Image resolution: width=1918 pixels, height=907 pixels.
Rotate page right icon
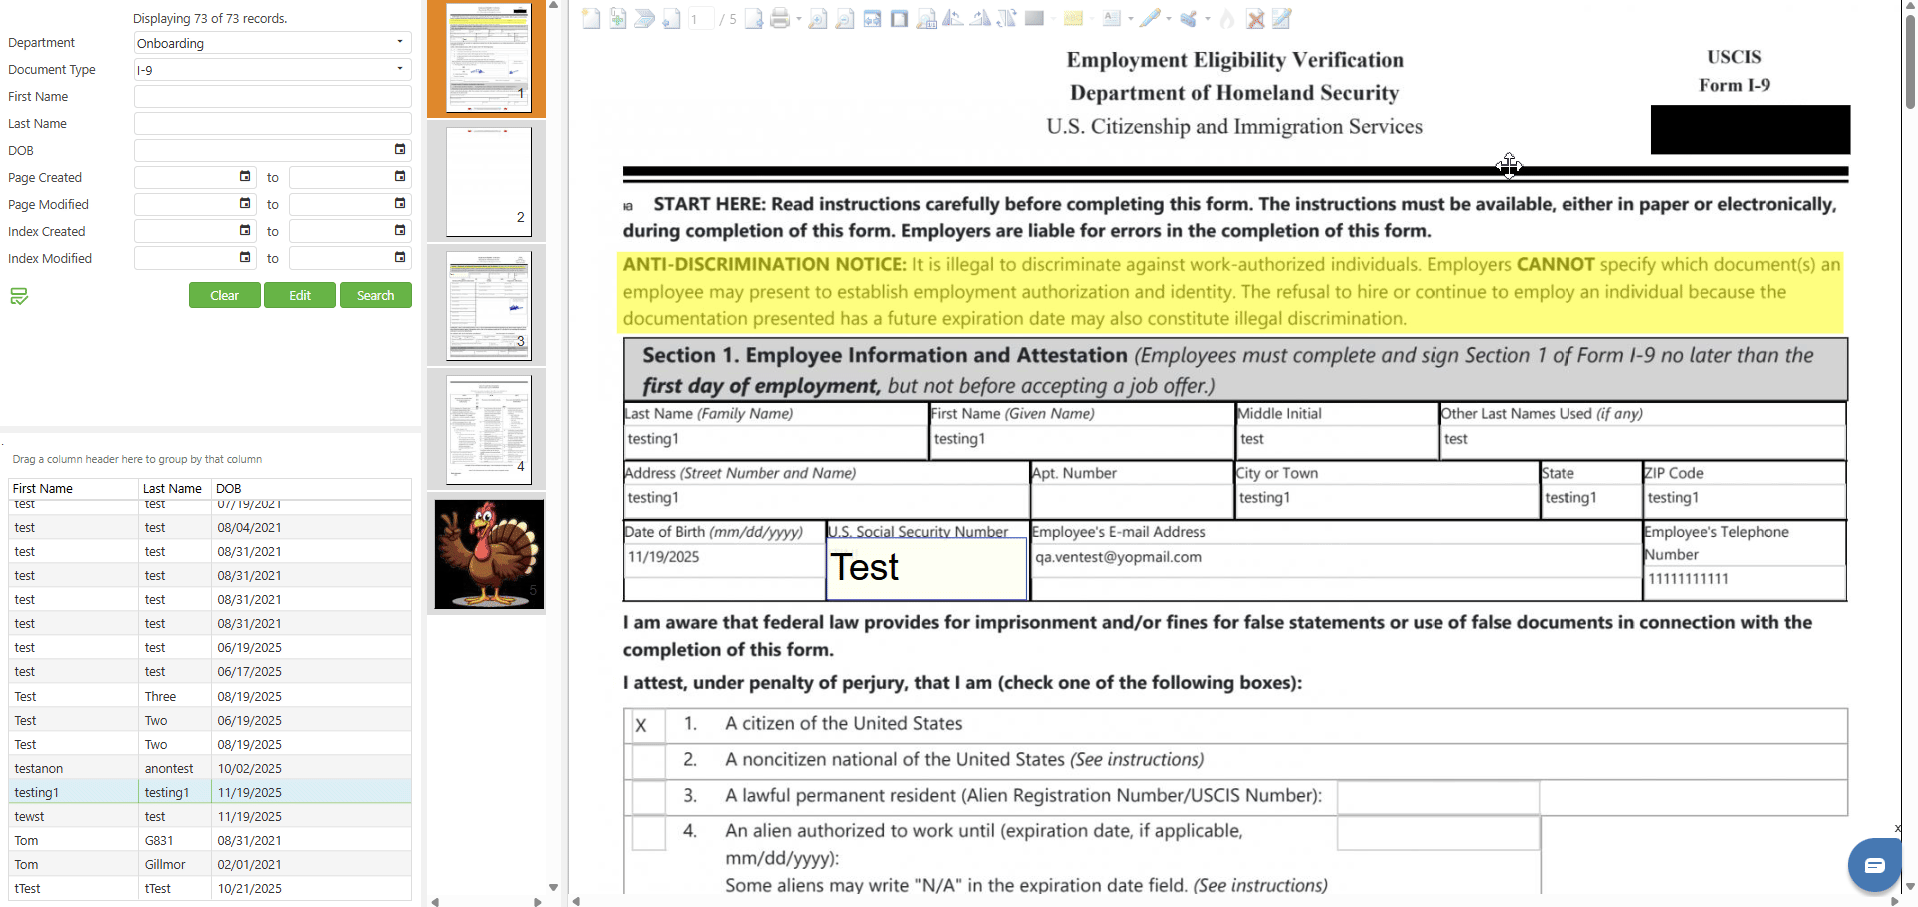[980, 18]
